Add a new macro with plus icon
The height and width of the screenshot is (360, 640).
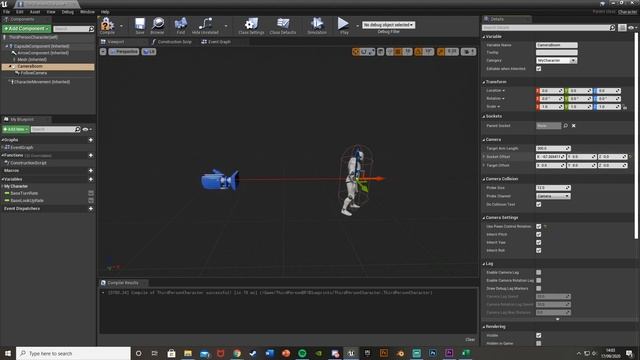click(91, 171)
